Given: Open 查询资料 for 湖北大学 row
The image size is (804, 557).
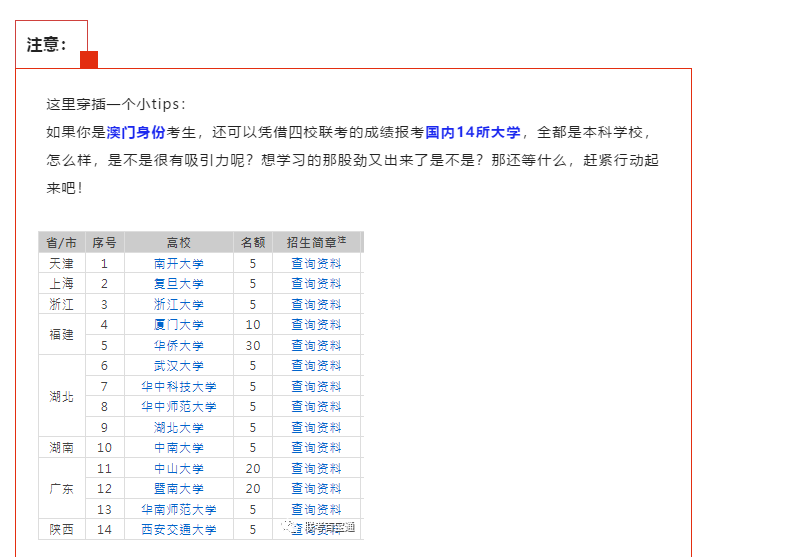Looking at the screenshot, I should (x=316, y=428).
